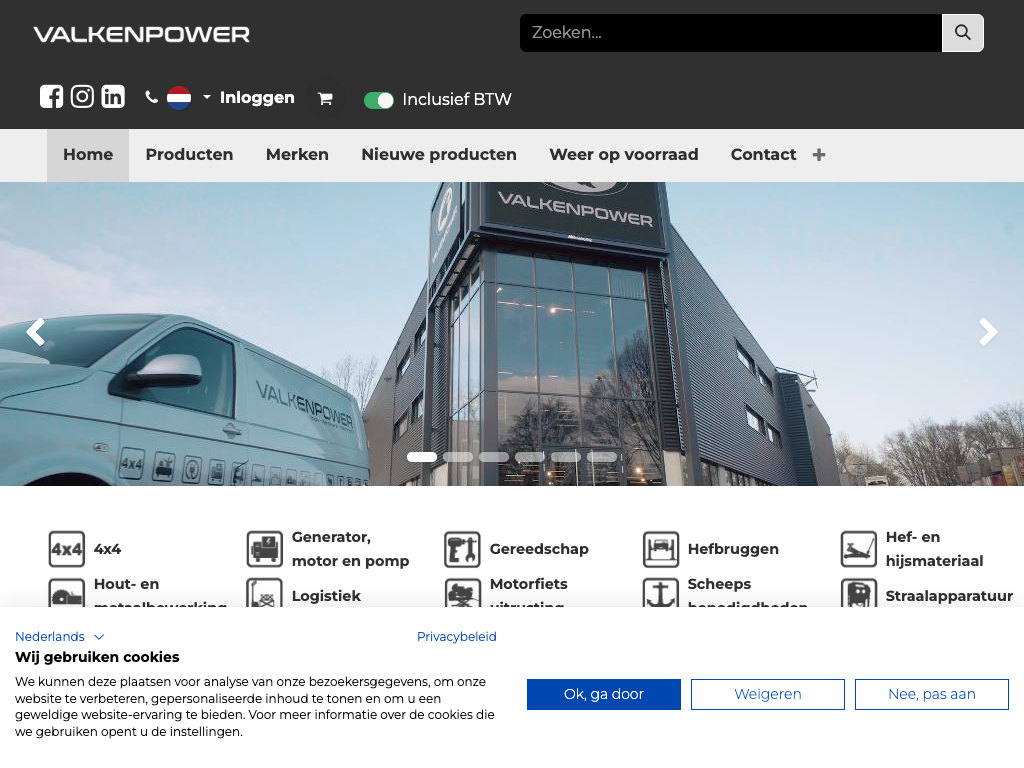Click the LinkedIn icon in header
Viewport: 1024px width, 768px height.
(x=113, y=97)
